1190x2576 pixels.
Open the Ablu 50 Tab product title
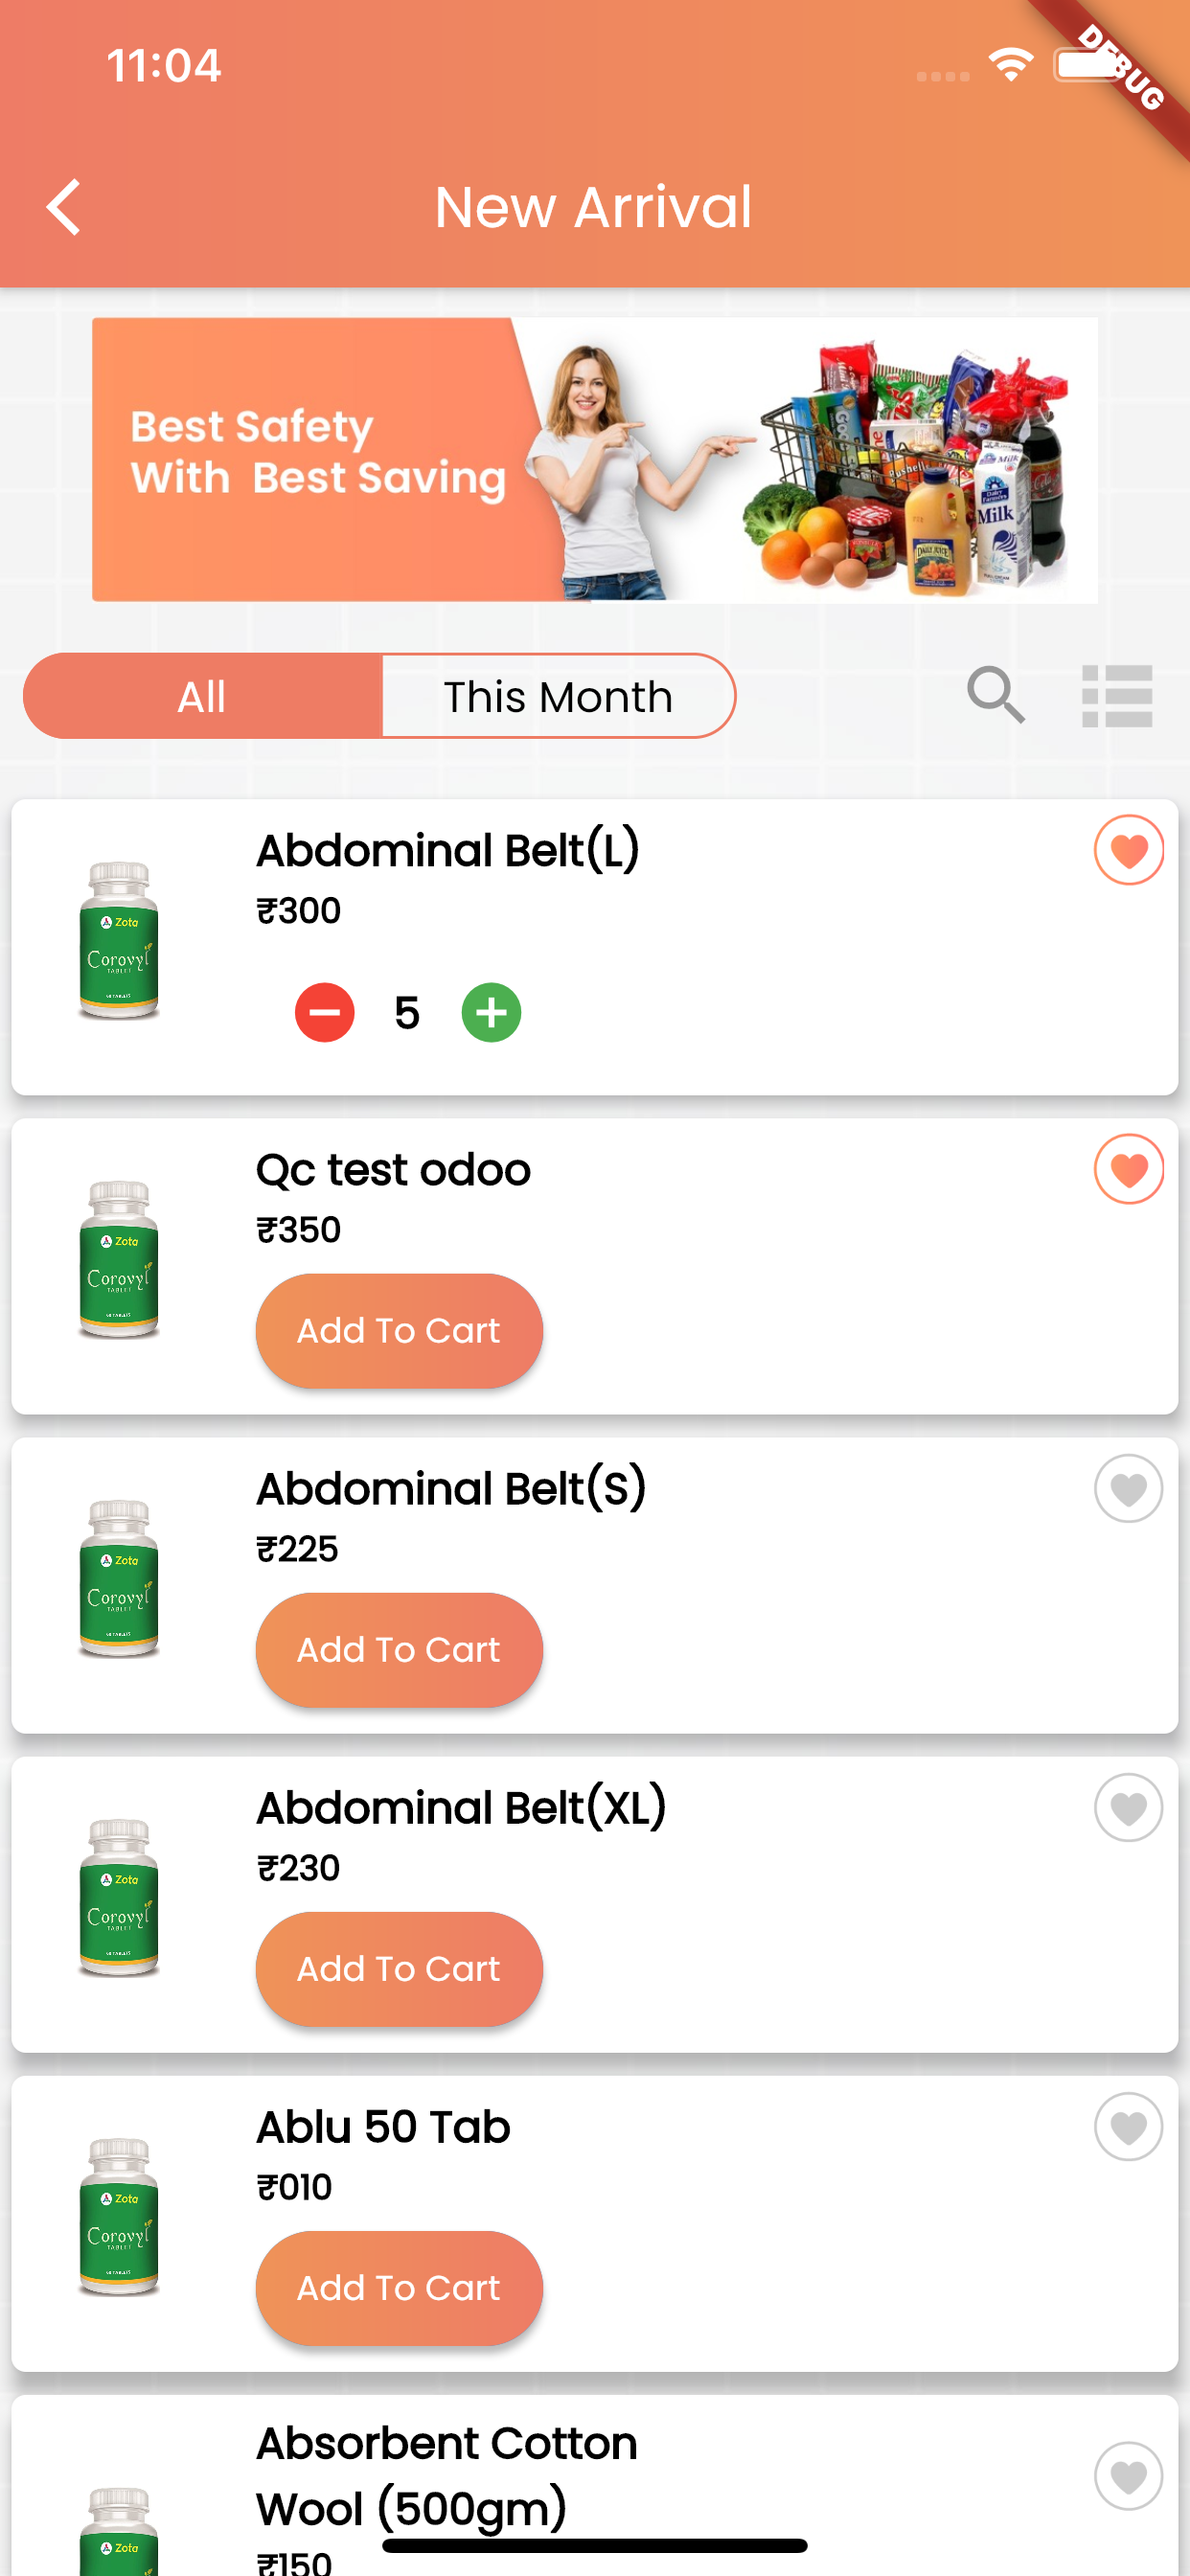tap(383, 2127)
